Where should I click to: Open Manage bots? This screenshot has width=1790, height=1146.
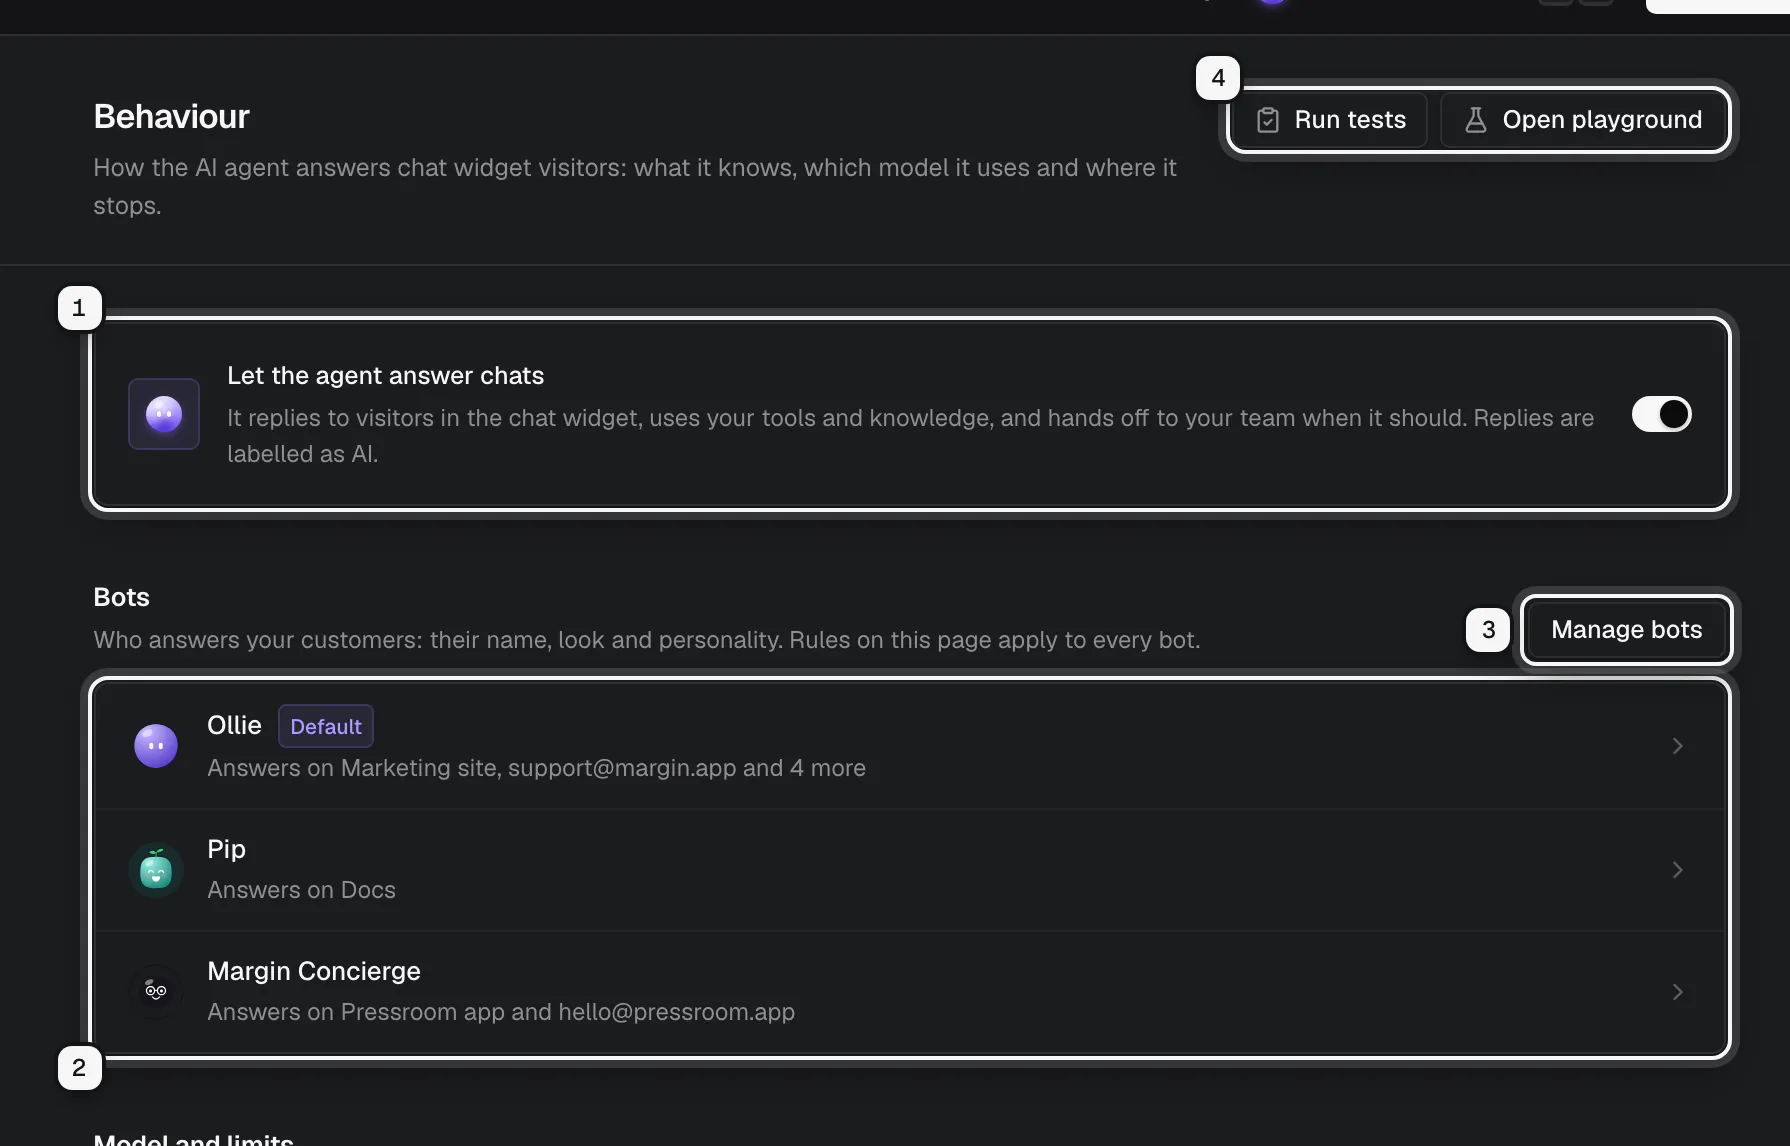coord(1626,630)
